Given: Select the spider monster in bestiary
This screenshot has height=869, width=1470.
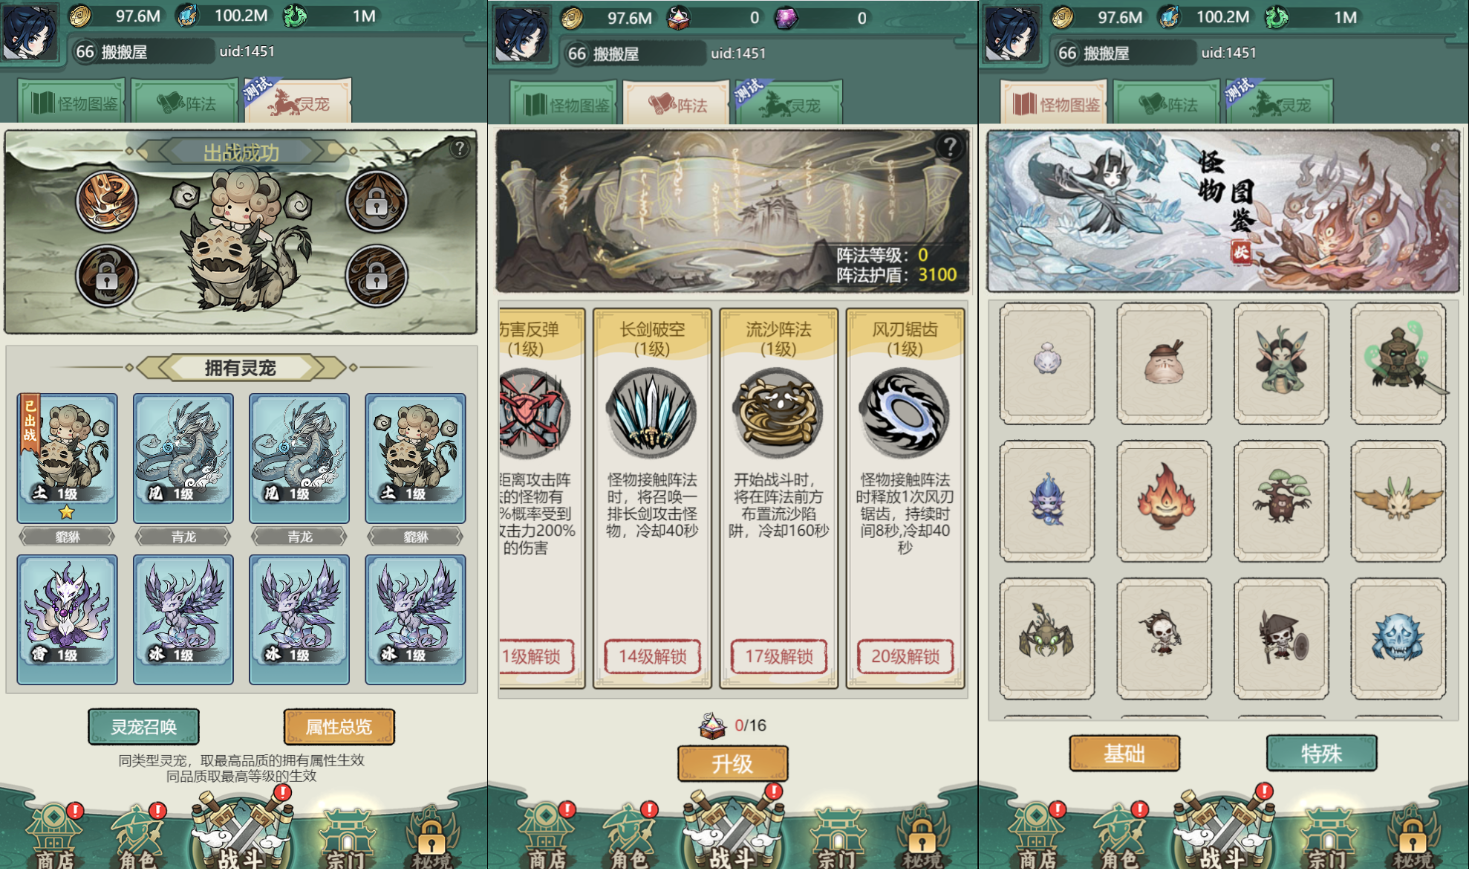Looking at the screenshot, I should pyautogui.click(x=1047, y=637).
